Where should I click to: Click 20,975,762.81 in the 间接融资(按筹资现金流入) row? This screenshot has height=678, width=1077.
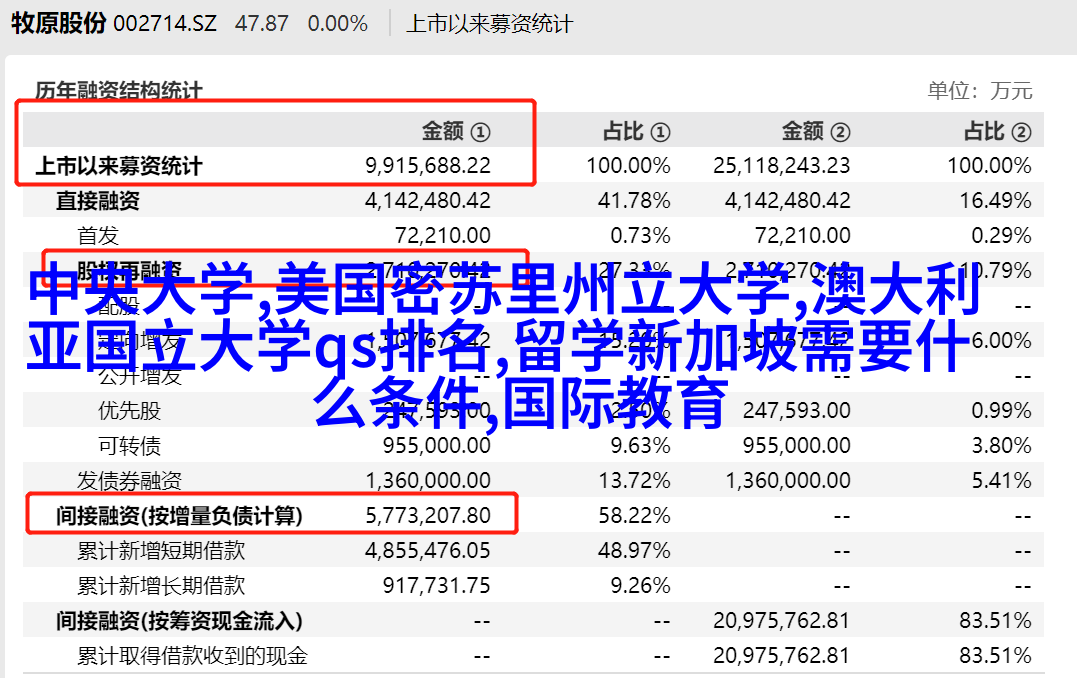[x=782, y=621]
